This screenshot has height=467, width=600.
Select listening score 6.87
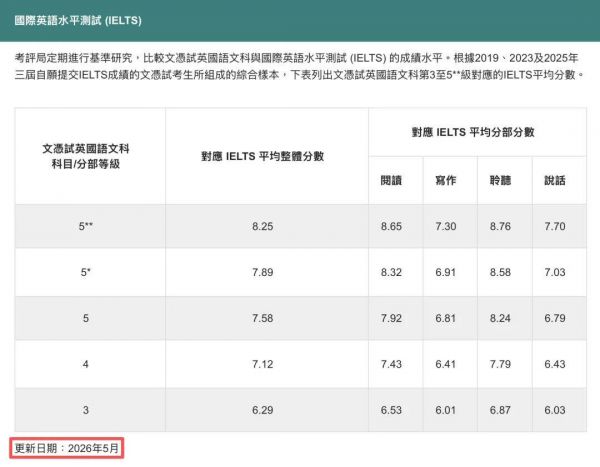tap(500, 410)
